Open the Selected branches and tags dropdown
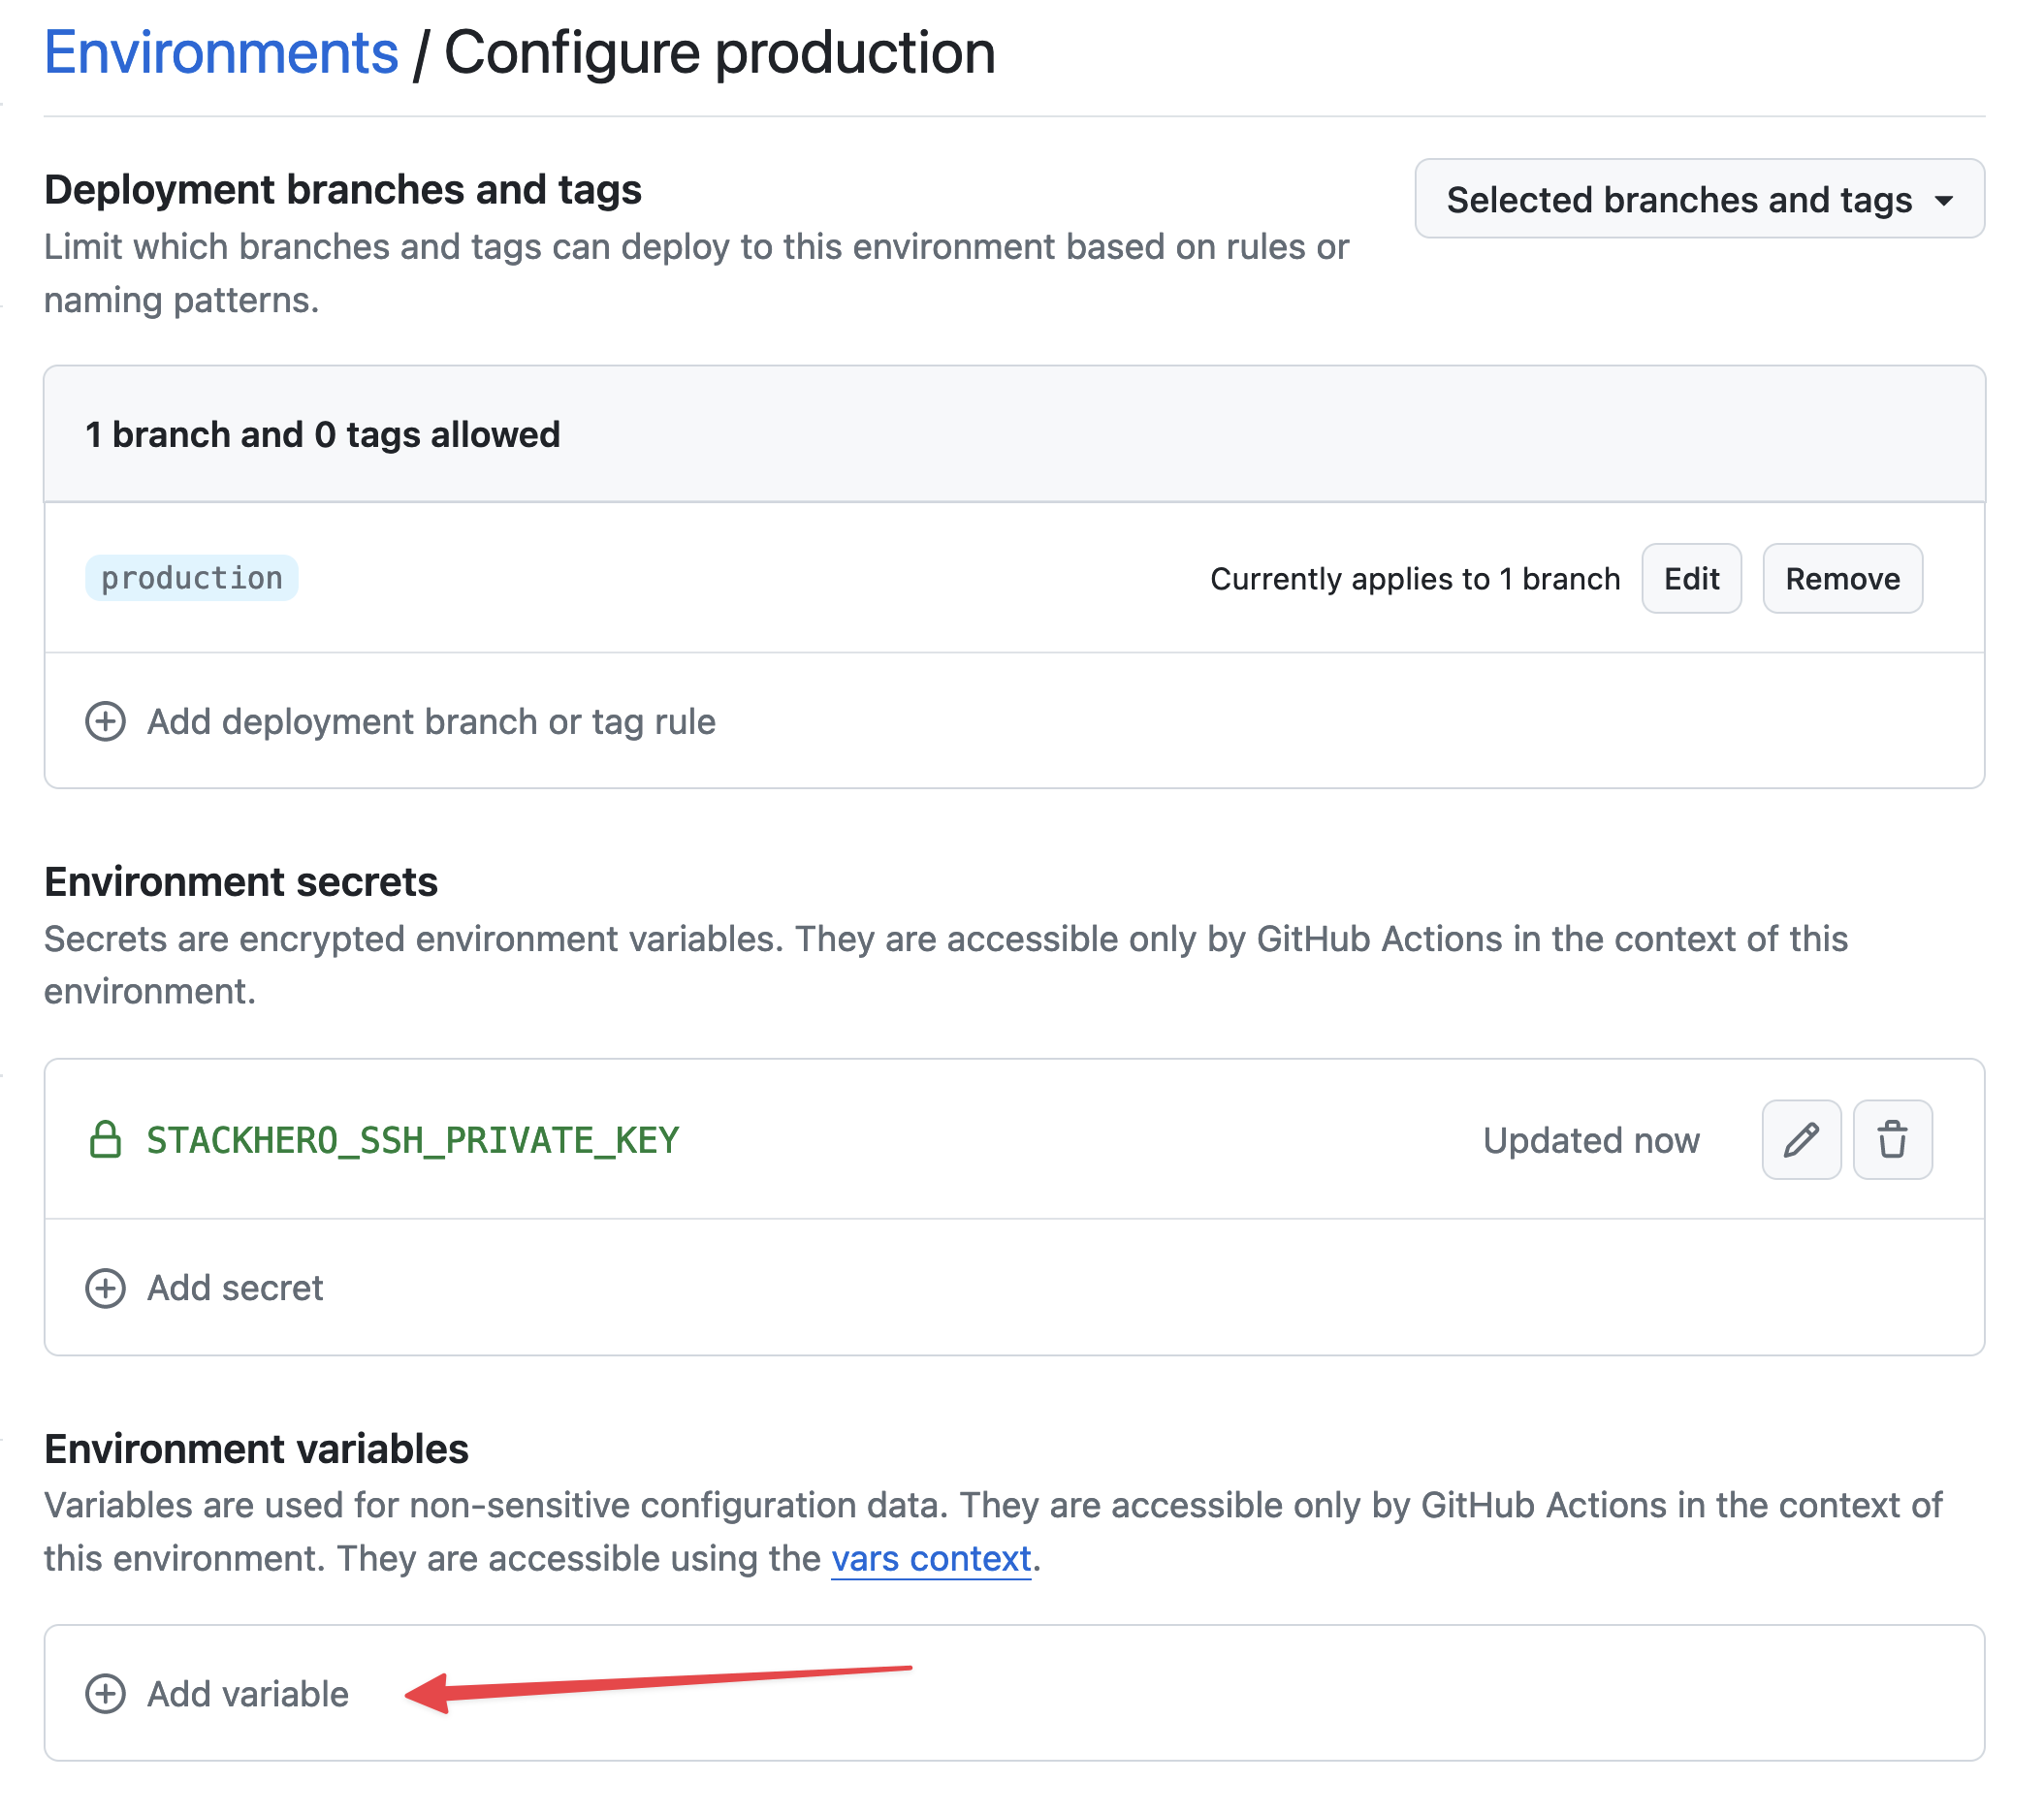This screenshot has height=1815, width=2044. click(1698, 200)
